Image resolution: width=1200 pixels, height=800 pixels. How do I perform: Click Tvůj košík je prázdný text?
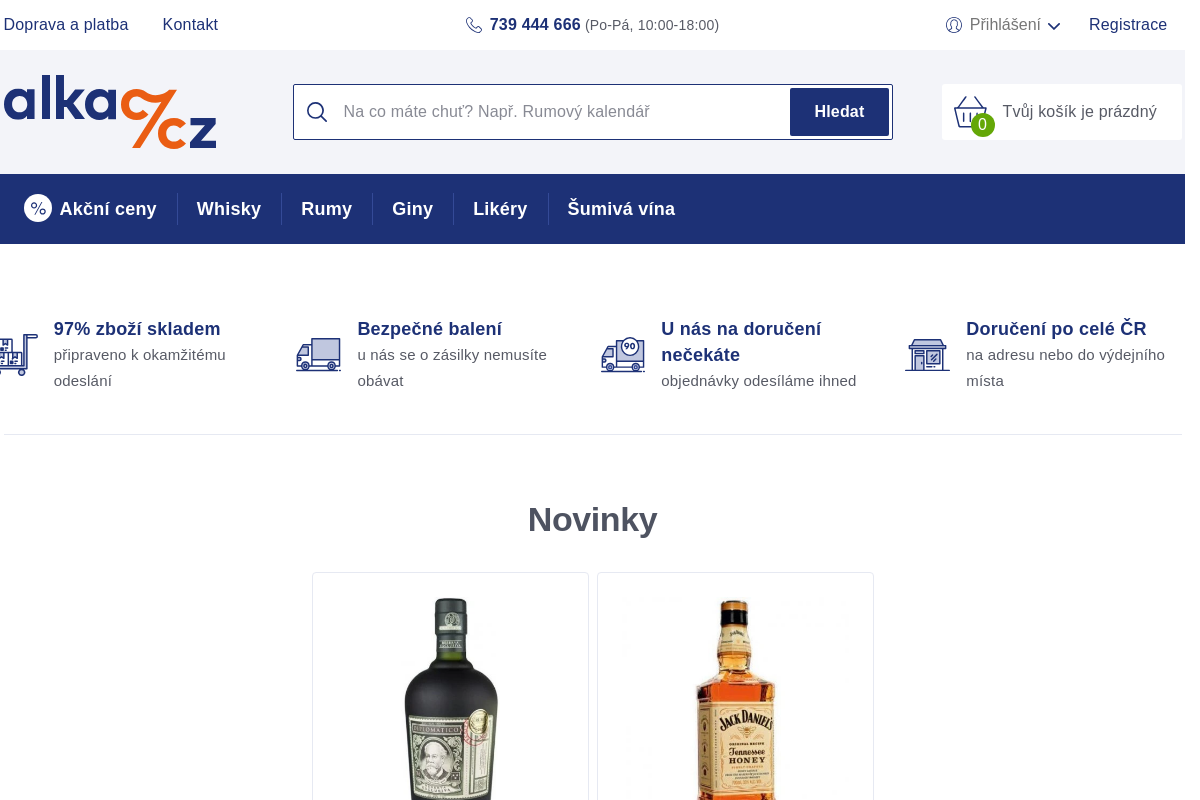coord(1080,112)
